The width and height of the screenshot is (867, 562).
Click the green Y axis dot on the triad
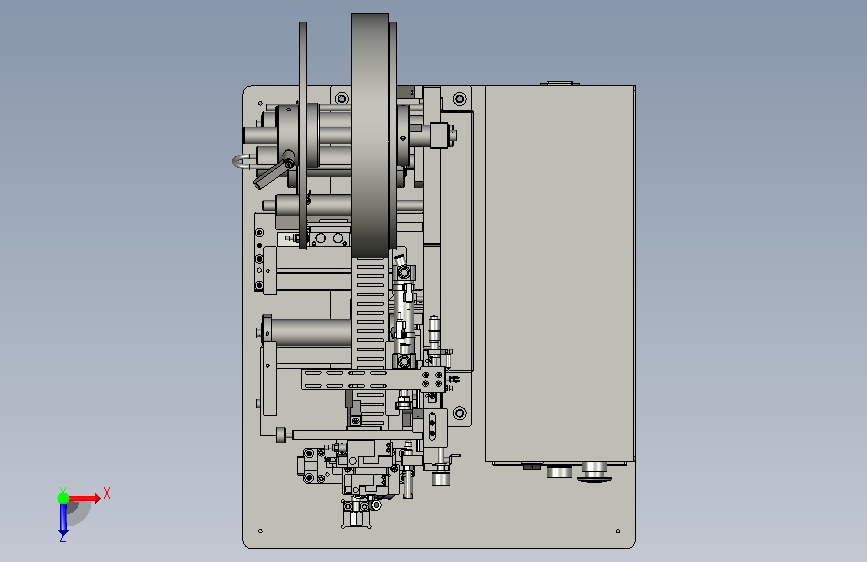coord(64,498)
